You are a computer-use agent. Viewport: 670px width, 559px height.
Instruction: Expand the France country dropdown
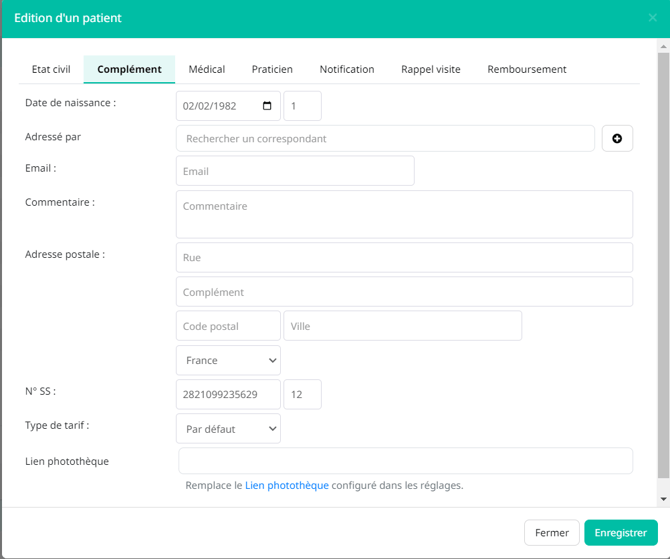coord(228,360)
